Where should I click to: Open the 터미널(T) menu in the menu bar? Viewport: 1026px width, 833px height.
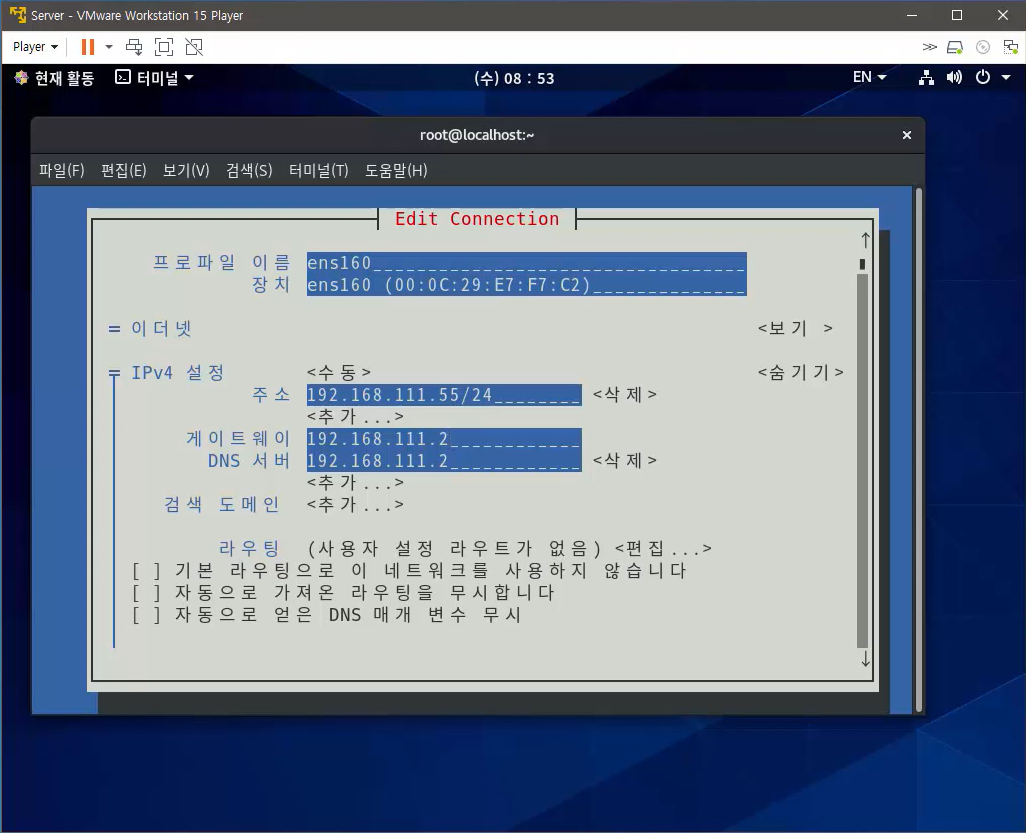[x=319, y=171]
